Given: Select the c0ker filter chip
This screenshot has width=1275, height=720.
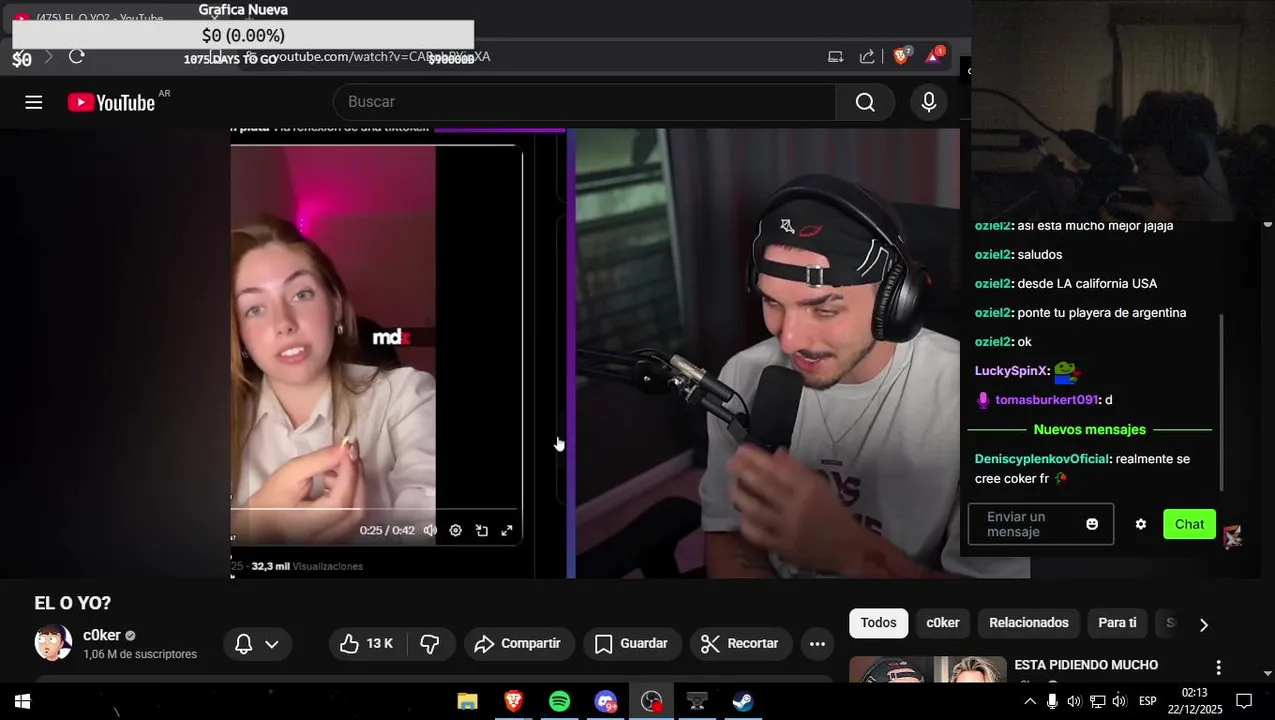Looking at the screenshot, I should [943, 623].
